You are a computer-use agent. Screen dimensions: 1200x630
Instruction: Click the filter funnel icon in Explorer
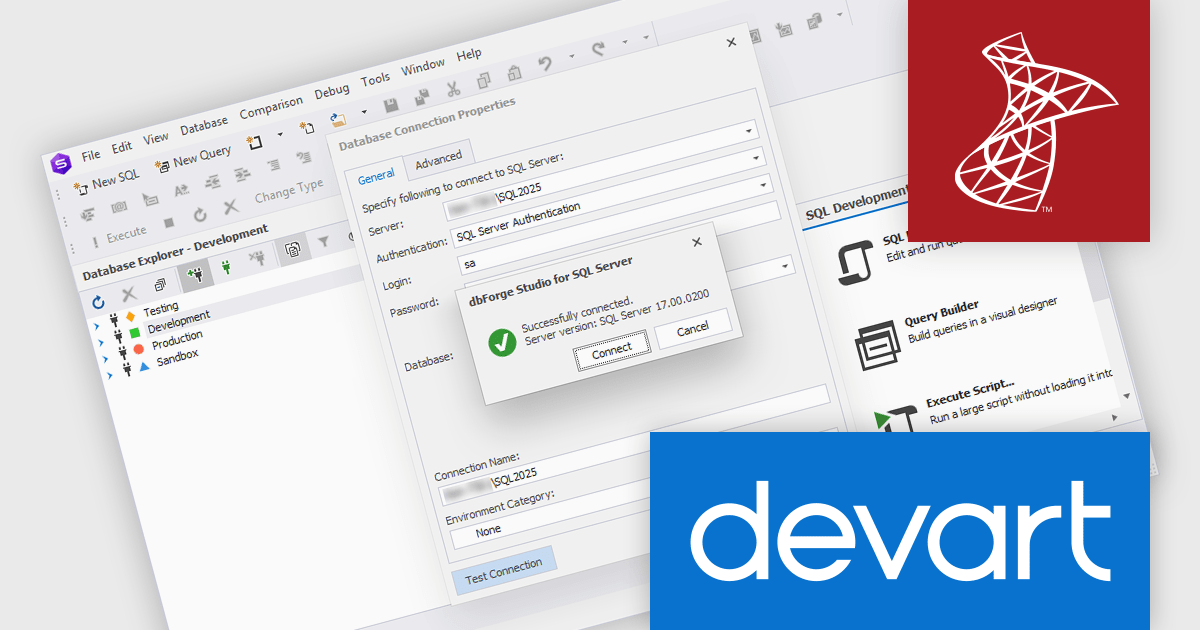(324, 241)
